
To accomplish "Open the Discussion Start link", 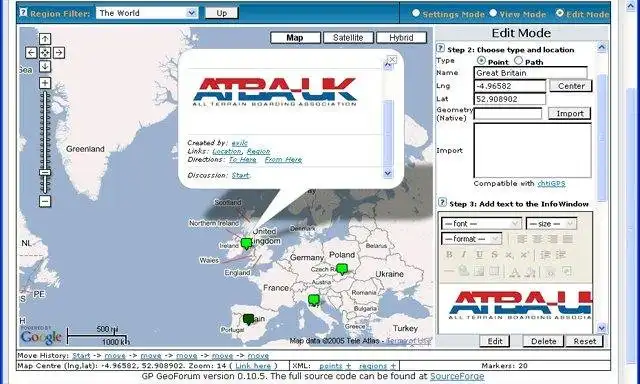I will 240,175.
